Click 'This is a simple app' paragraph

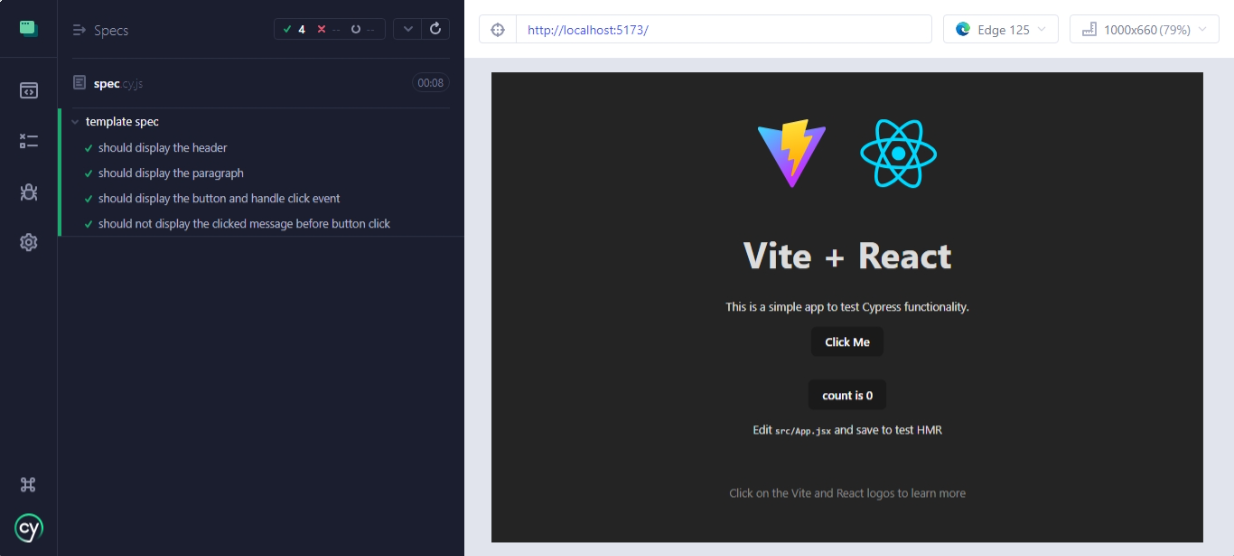tap(847, 307)
